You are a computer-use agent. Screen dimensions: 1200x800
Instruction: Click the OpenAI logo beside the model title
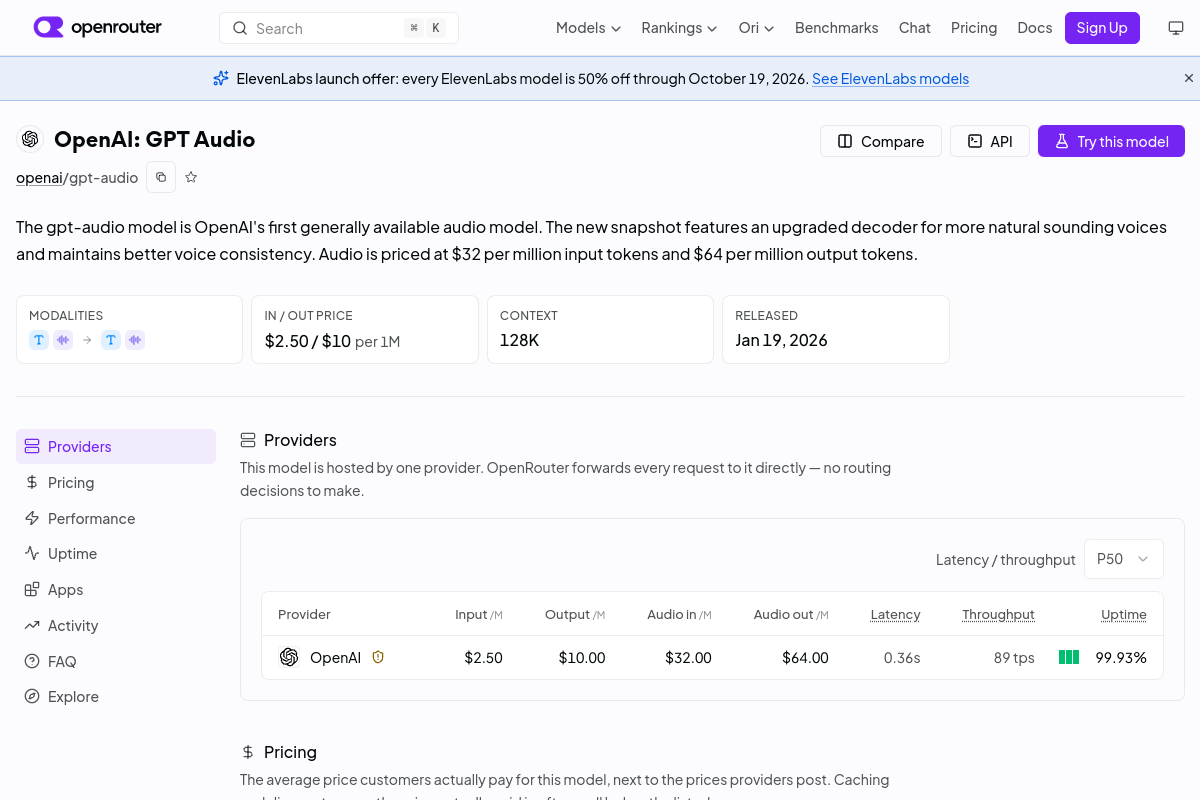(x=30, y=139)
